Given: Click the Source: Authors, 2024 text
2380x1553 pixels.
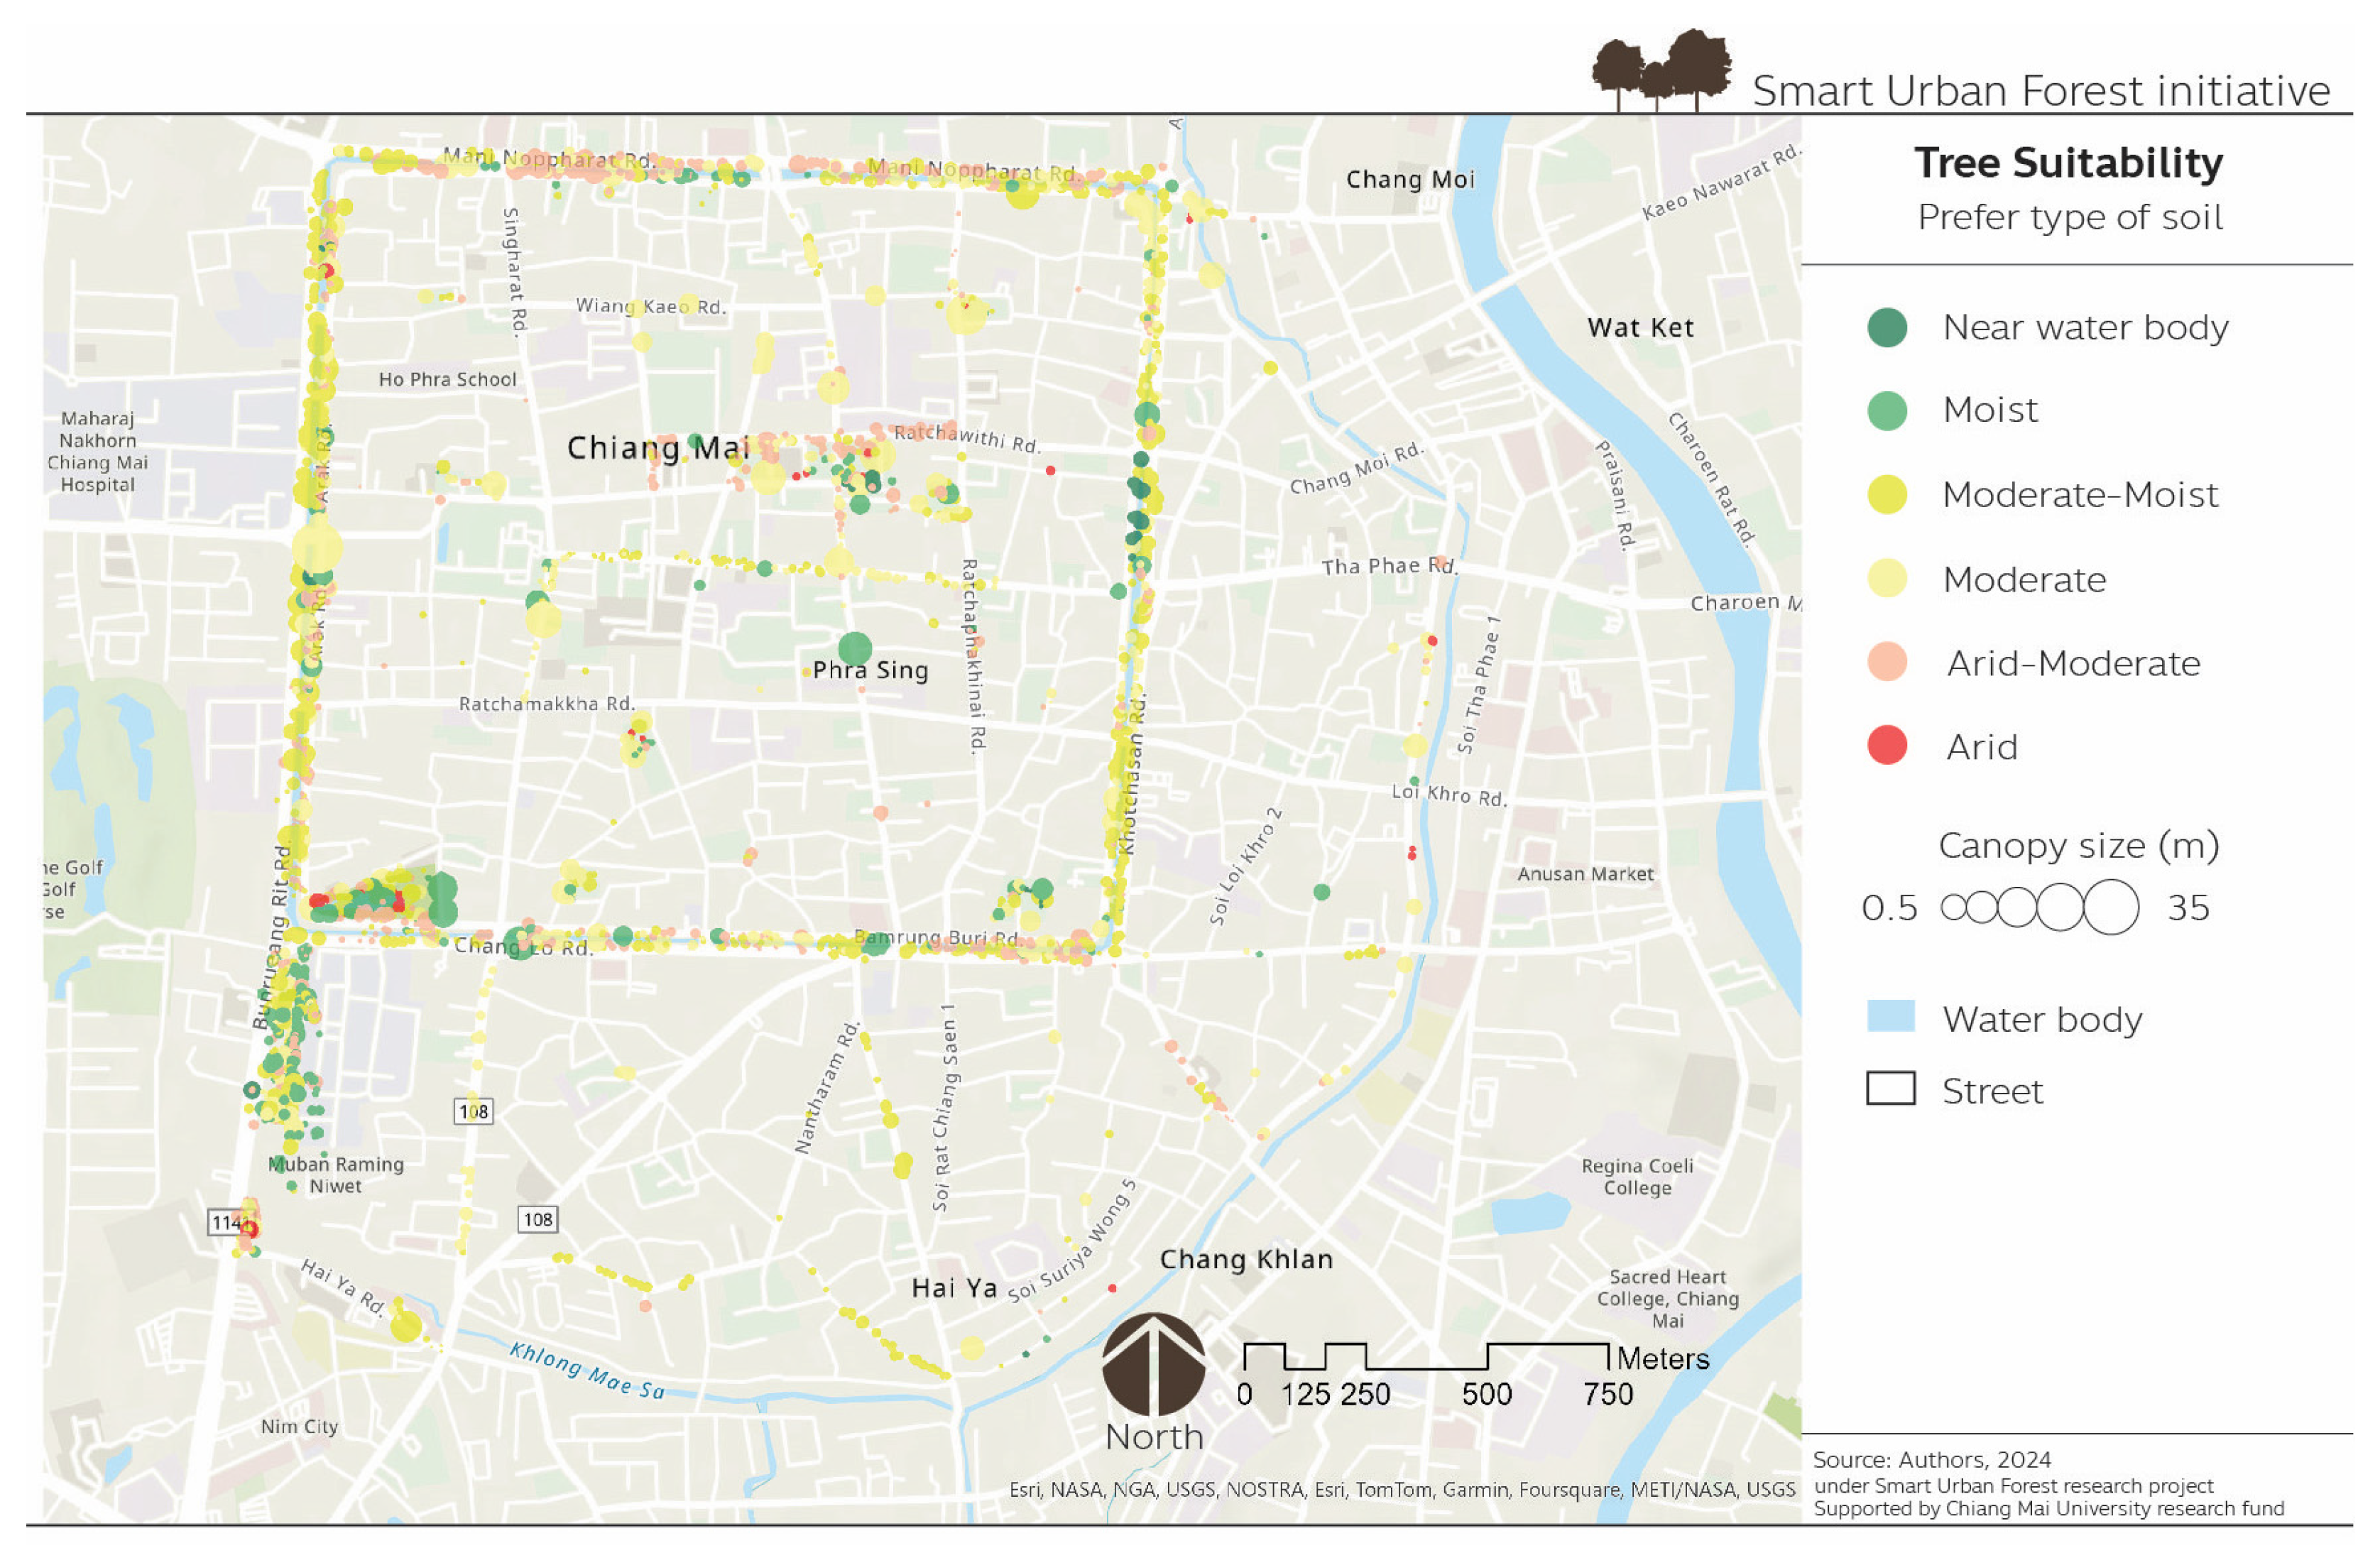Looking at the screenshot, I should [x=1931, y=1459].
